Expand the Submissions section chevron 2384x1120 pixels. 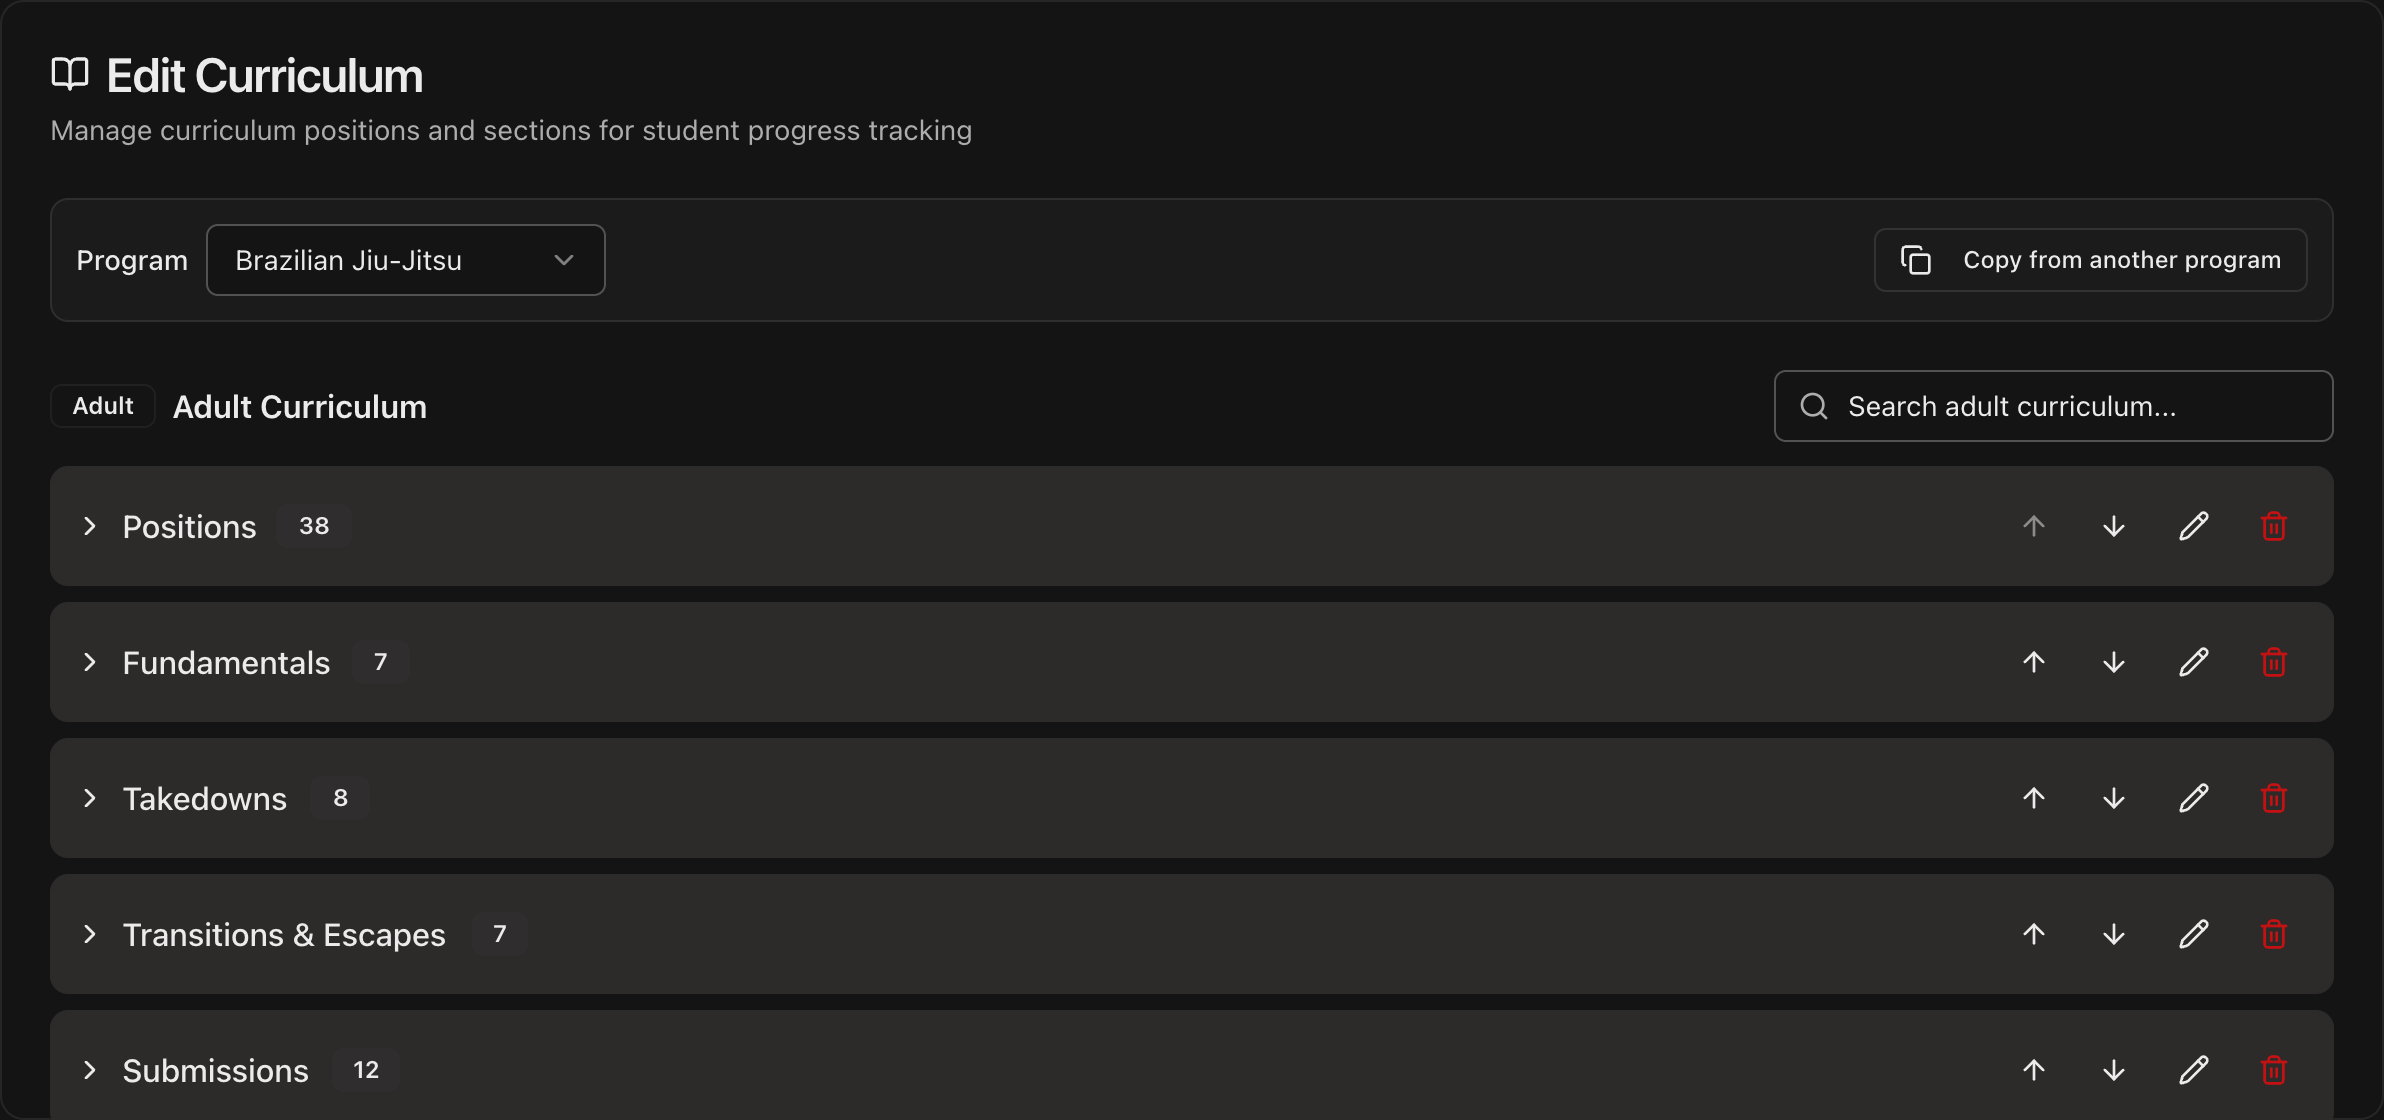click(x=90, y=1070)
